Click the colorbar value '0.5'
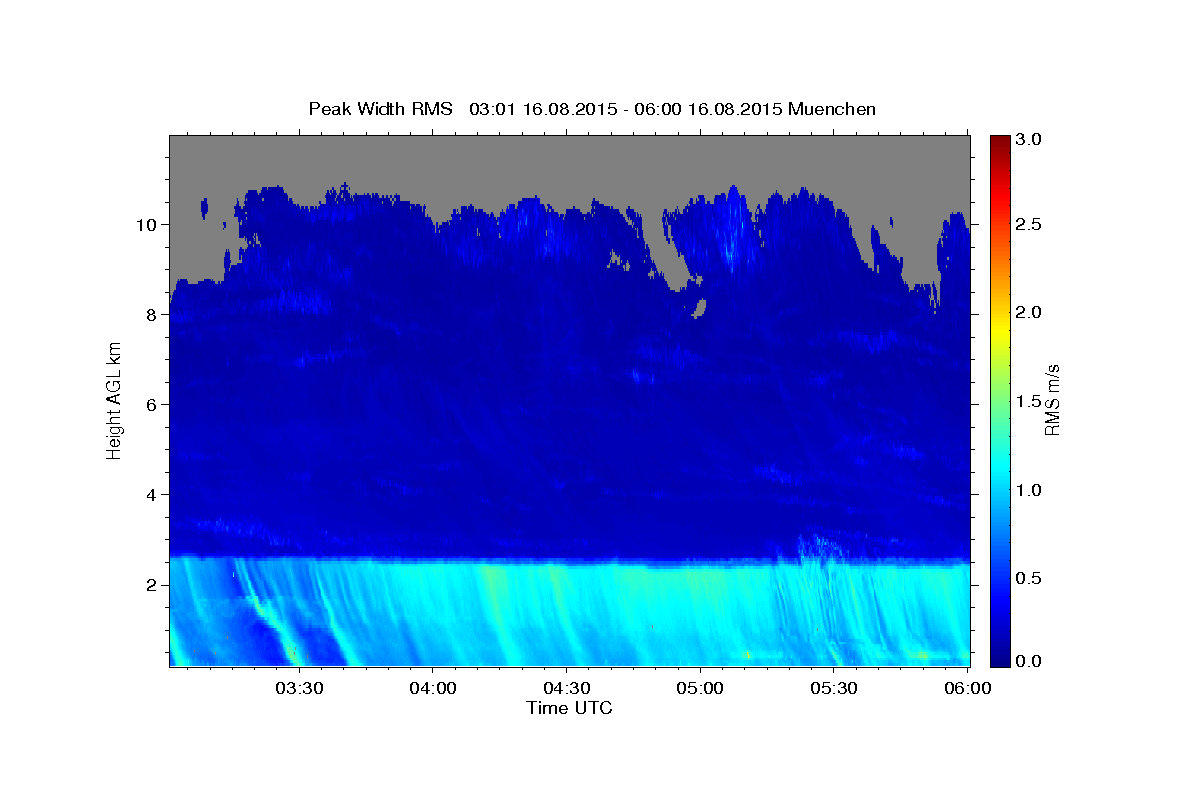This screenshot has width=1200, height=800. coord(1030,578)
